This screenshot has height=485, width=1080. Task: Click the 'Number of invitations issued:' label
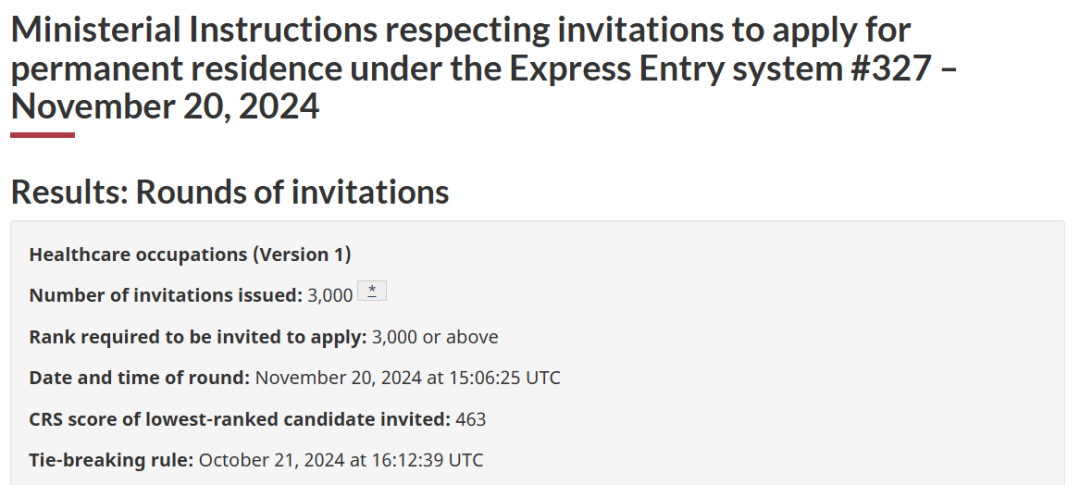(166, 296)
